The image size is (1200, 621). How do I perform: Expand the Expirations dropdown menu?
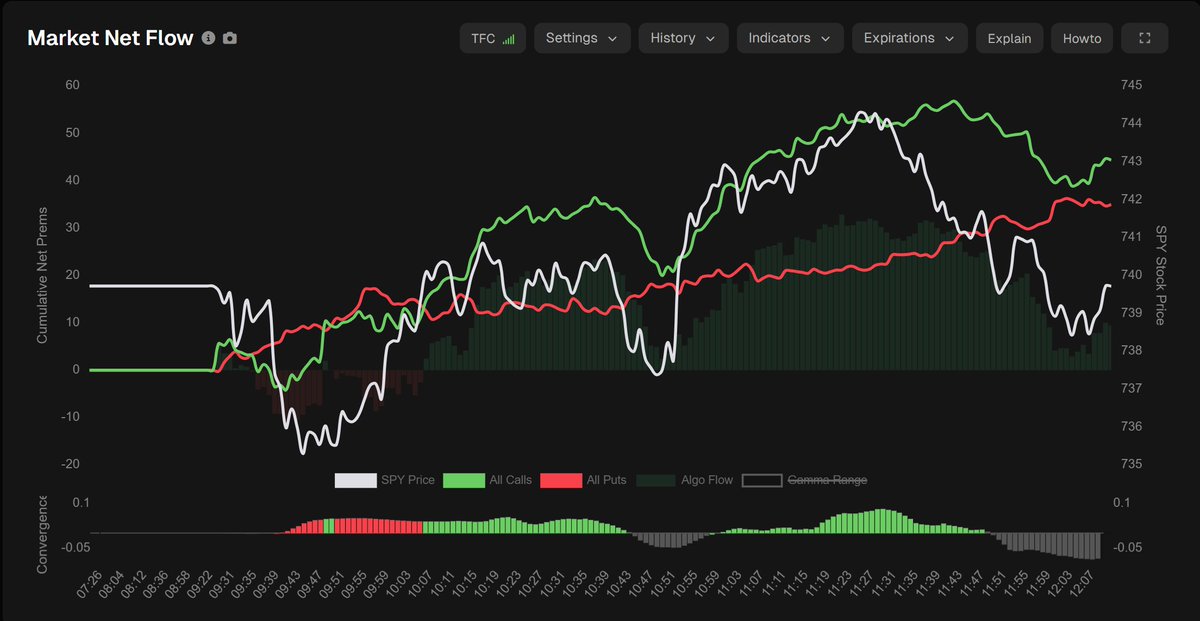pos(909,38)
